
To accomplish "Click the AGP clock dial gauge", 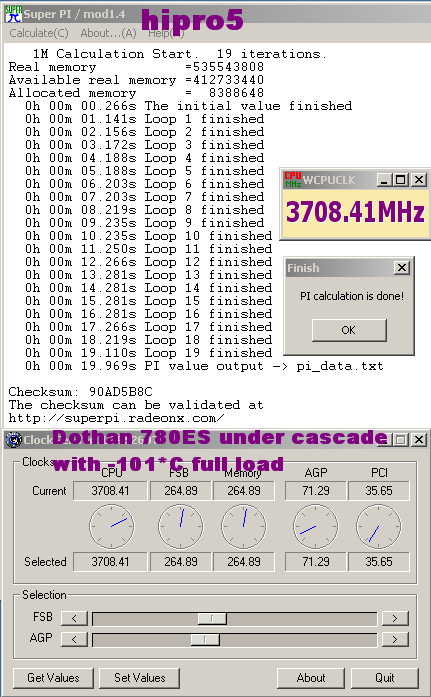I will click(315, 526).
